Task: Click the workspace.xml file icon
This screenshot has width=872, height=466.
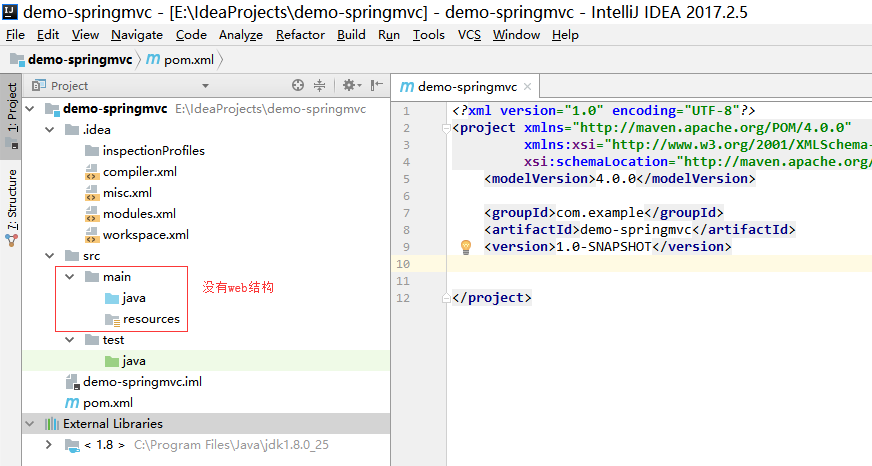Action: [92, 235]
